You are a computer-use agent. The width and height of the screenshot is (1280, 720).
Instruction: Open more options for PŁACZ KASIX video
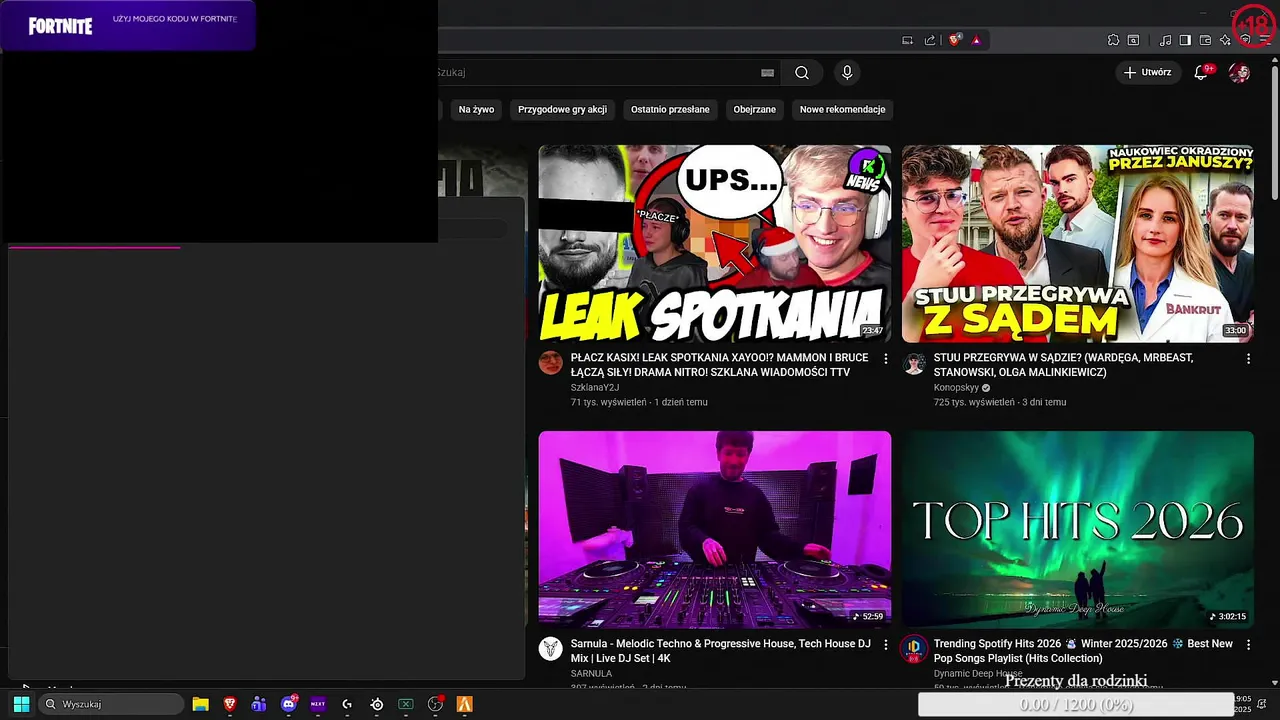[885, 358]
